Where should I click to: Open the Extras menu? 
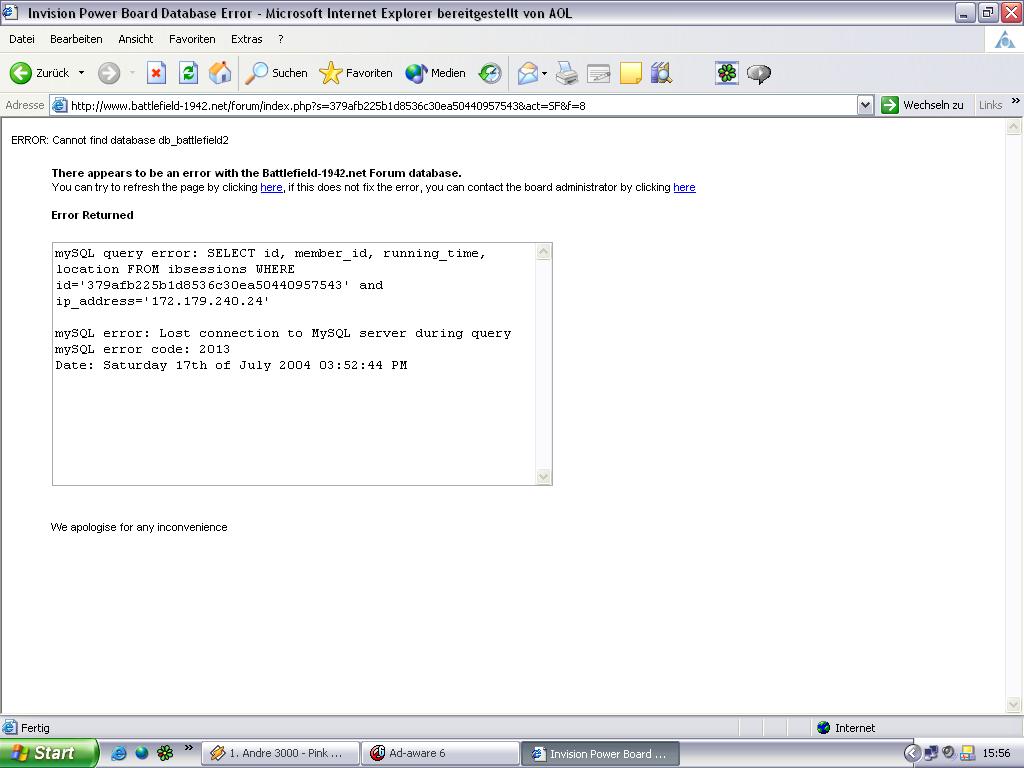click(x=247, y=39)
